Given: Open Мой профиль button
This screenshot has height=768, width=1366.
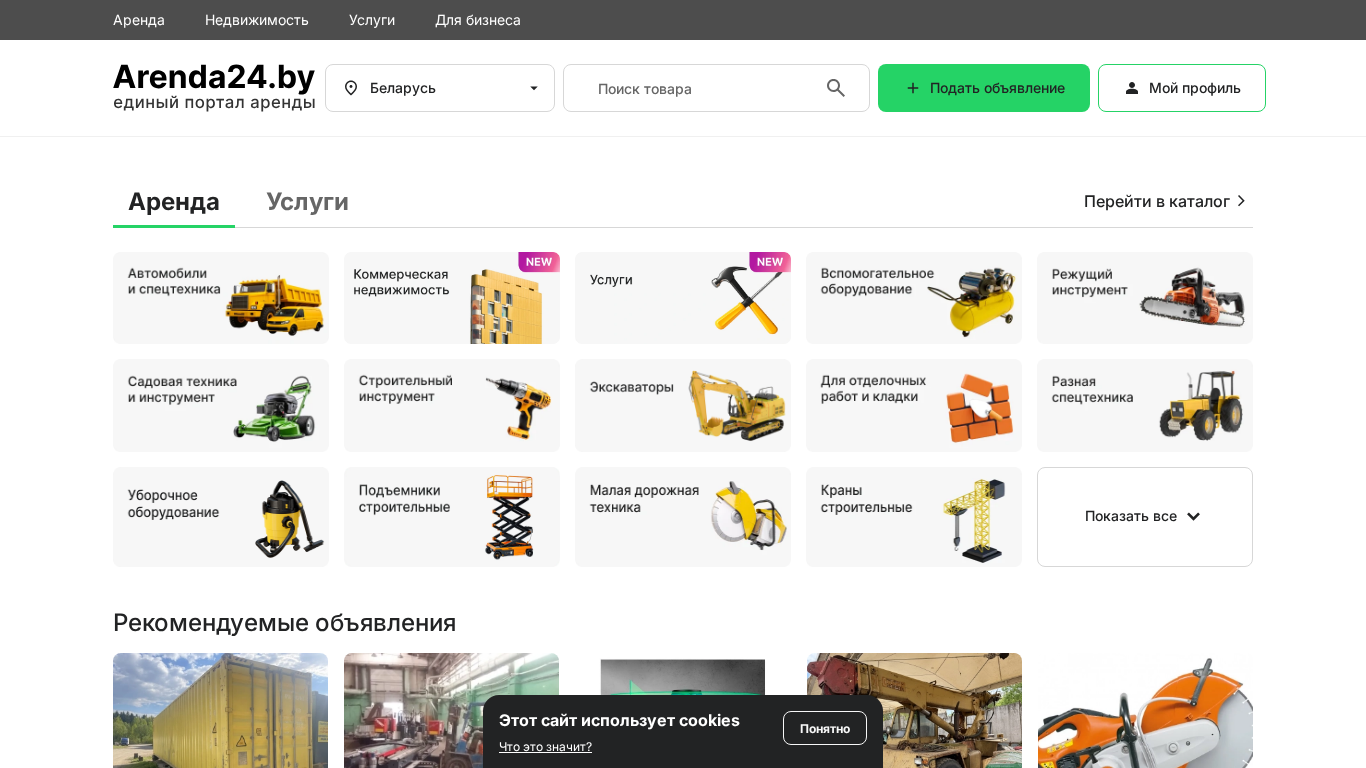Looking at the screenshot, I should pos(1182,88).
